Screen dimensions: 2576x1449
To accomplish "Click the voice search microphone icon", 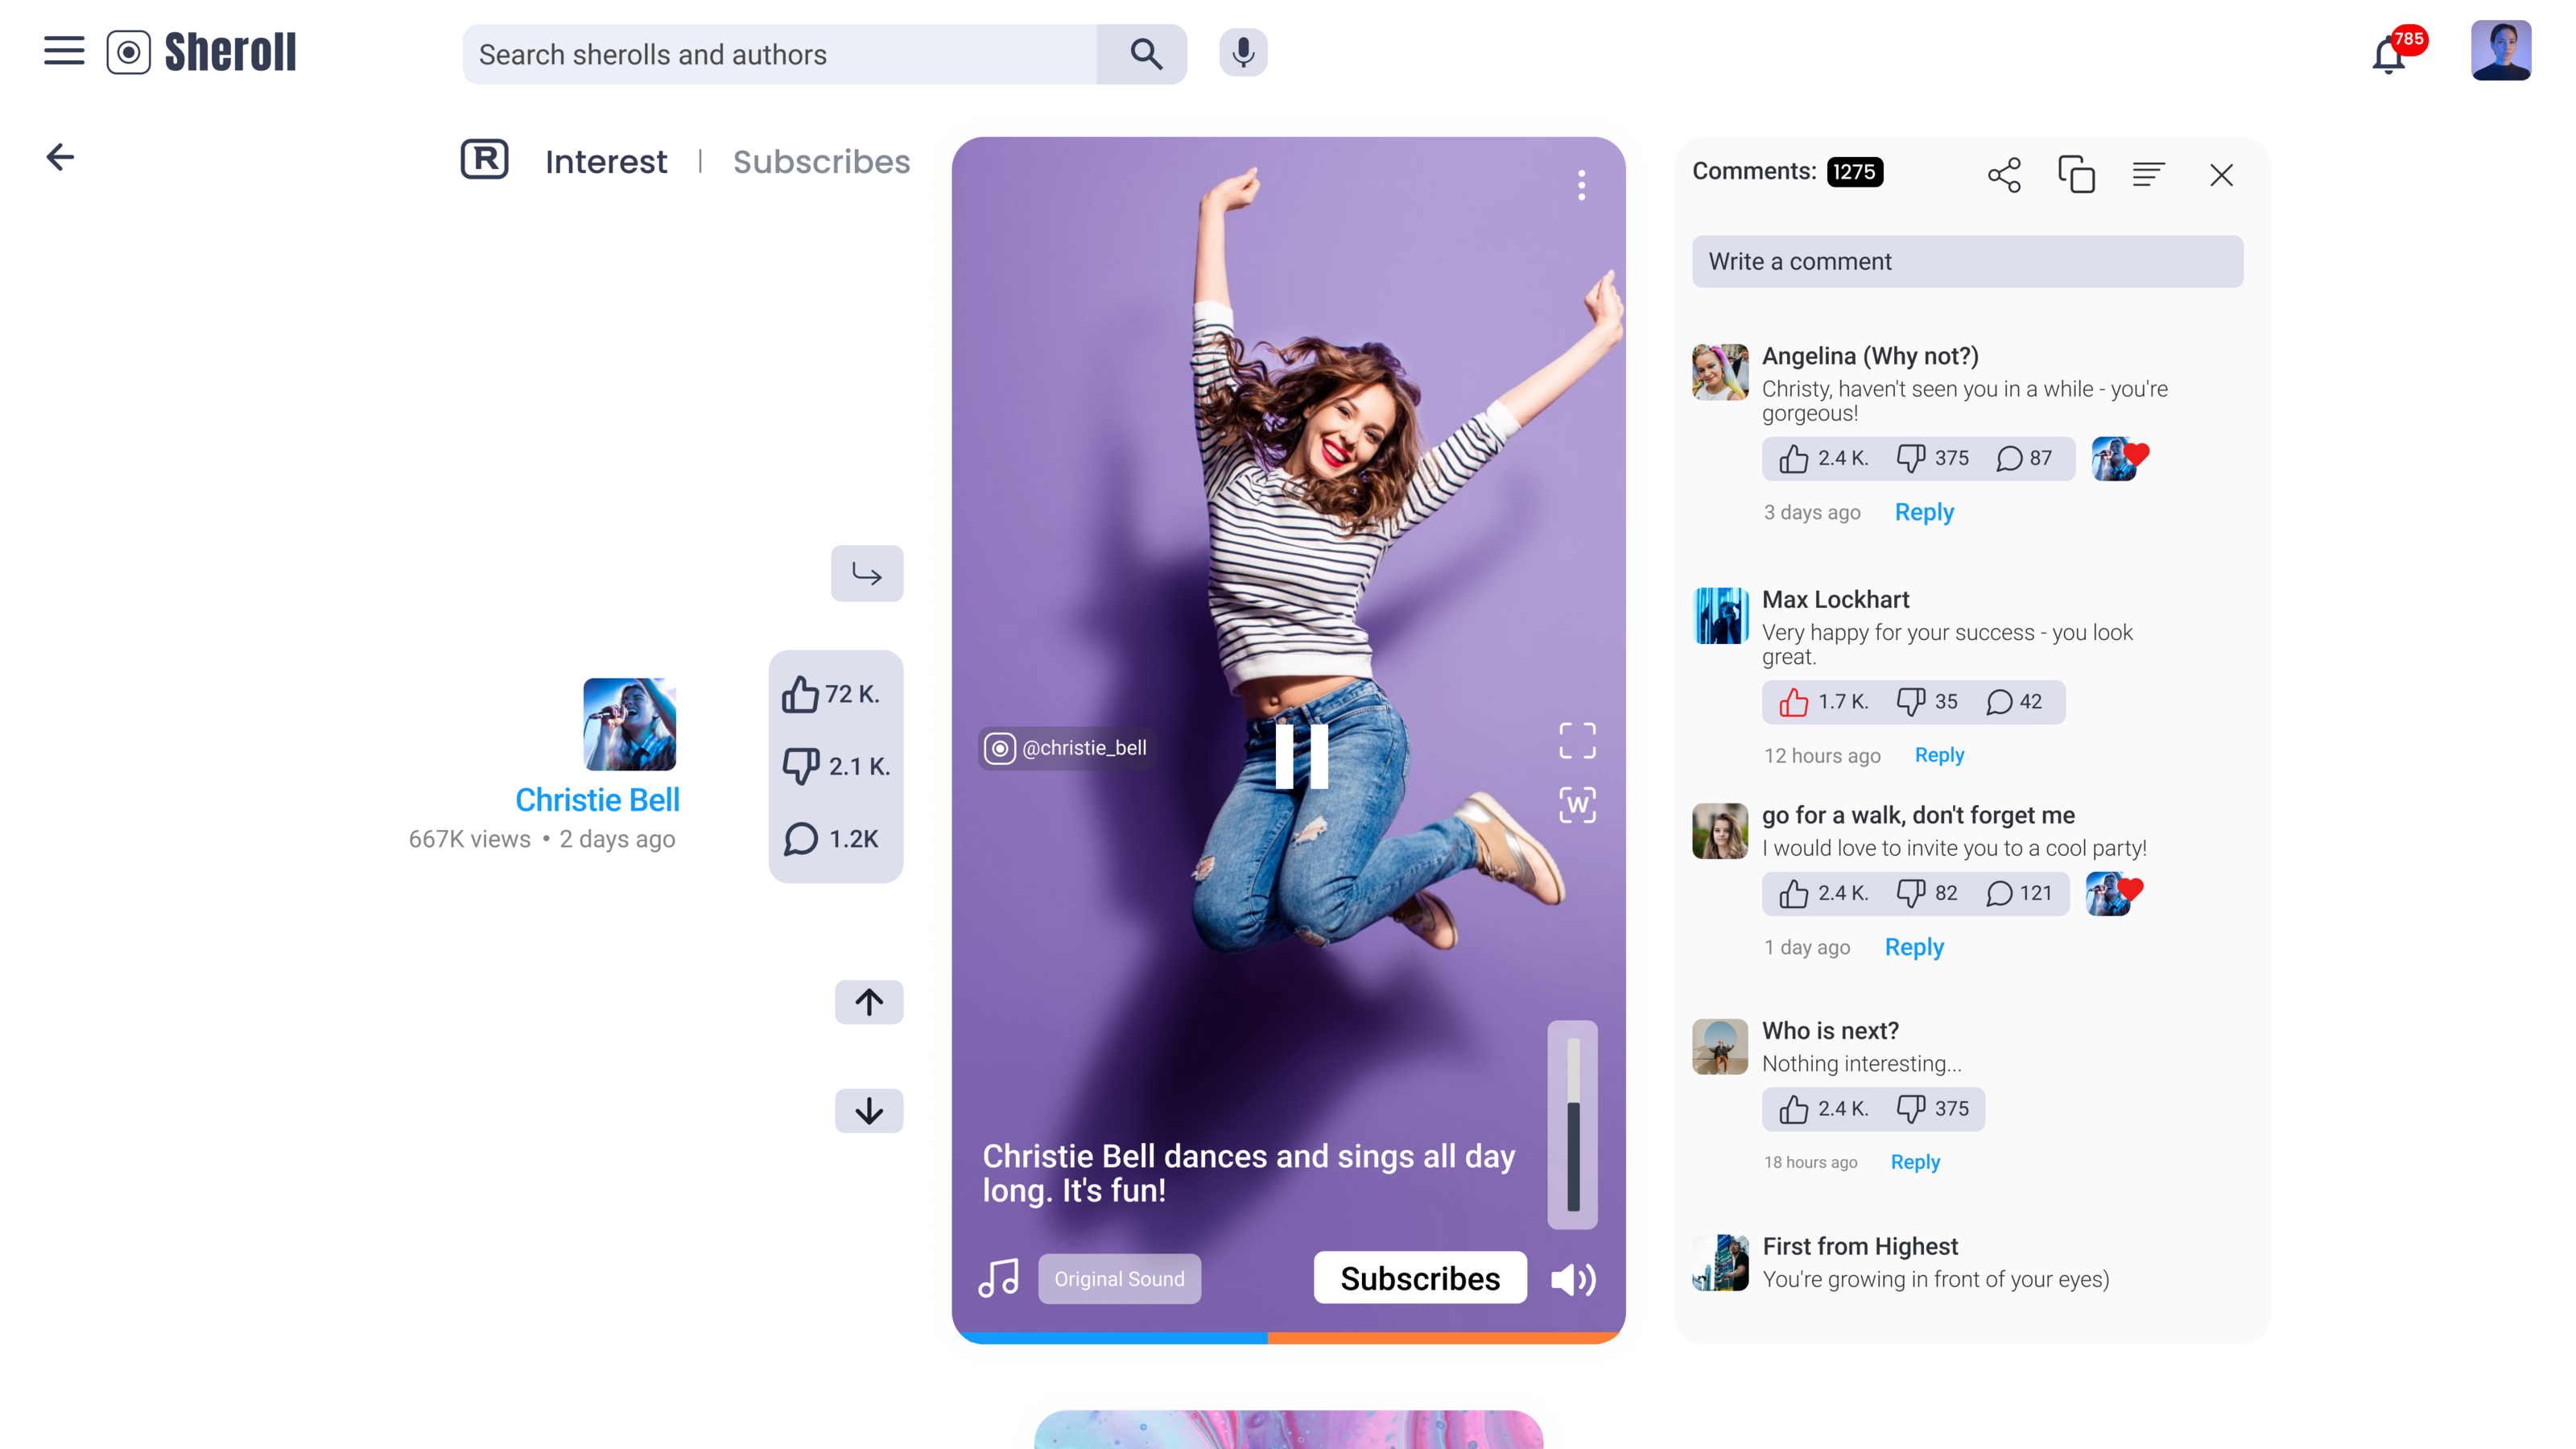I will coord(1243,53).
